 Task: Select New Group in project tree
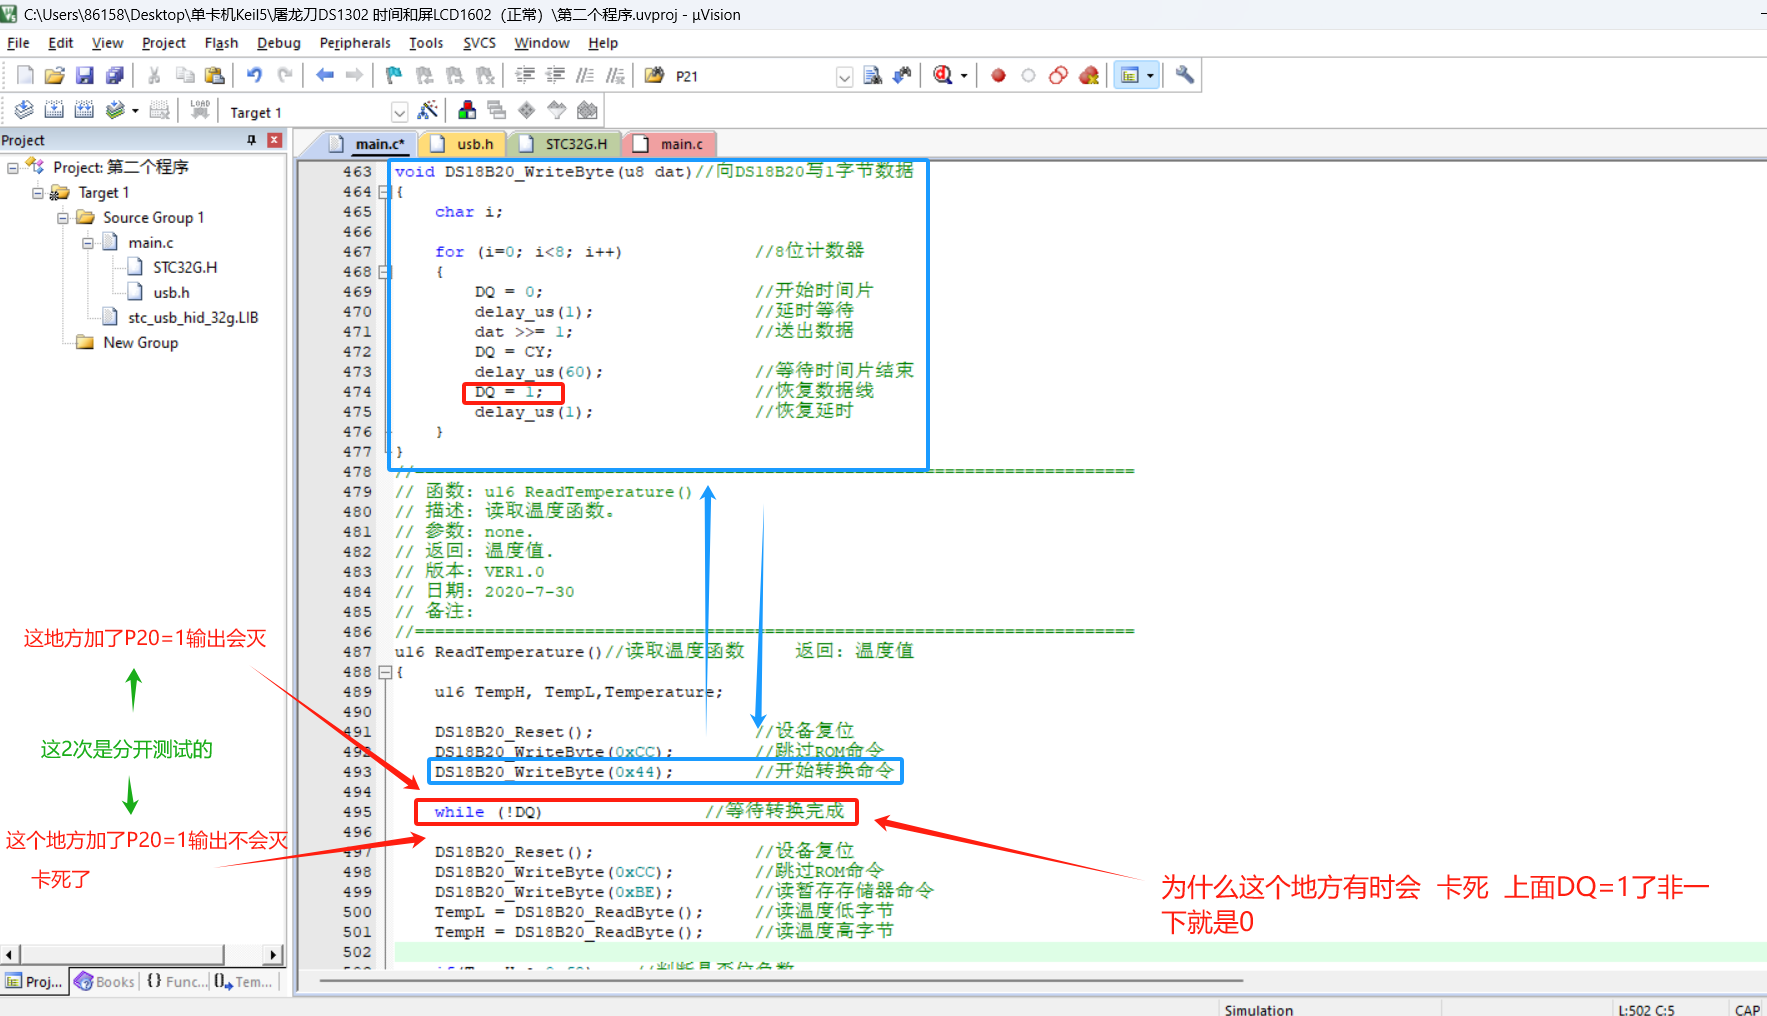click(x=141, y=342)
